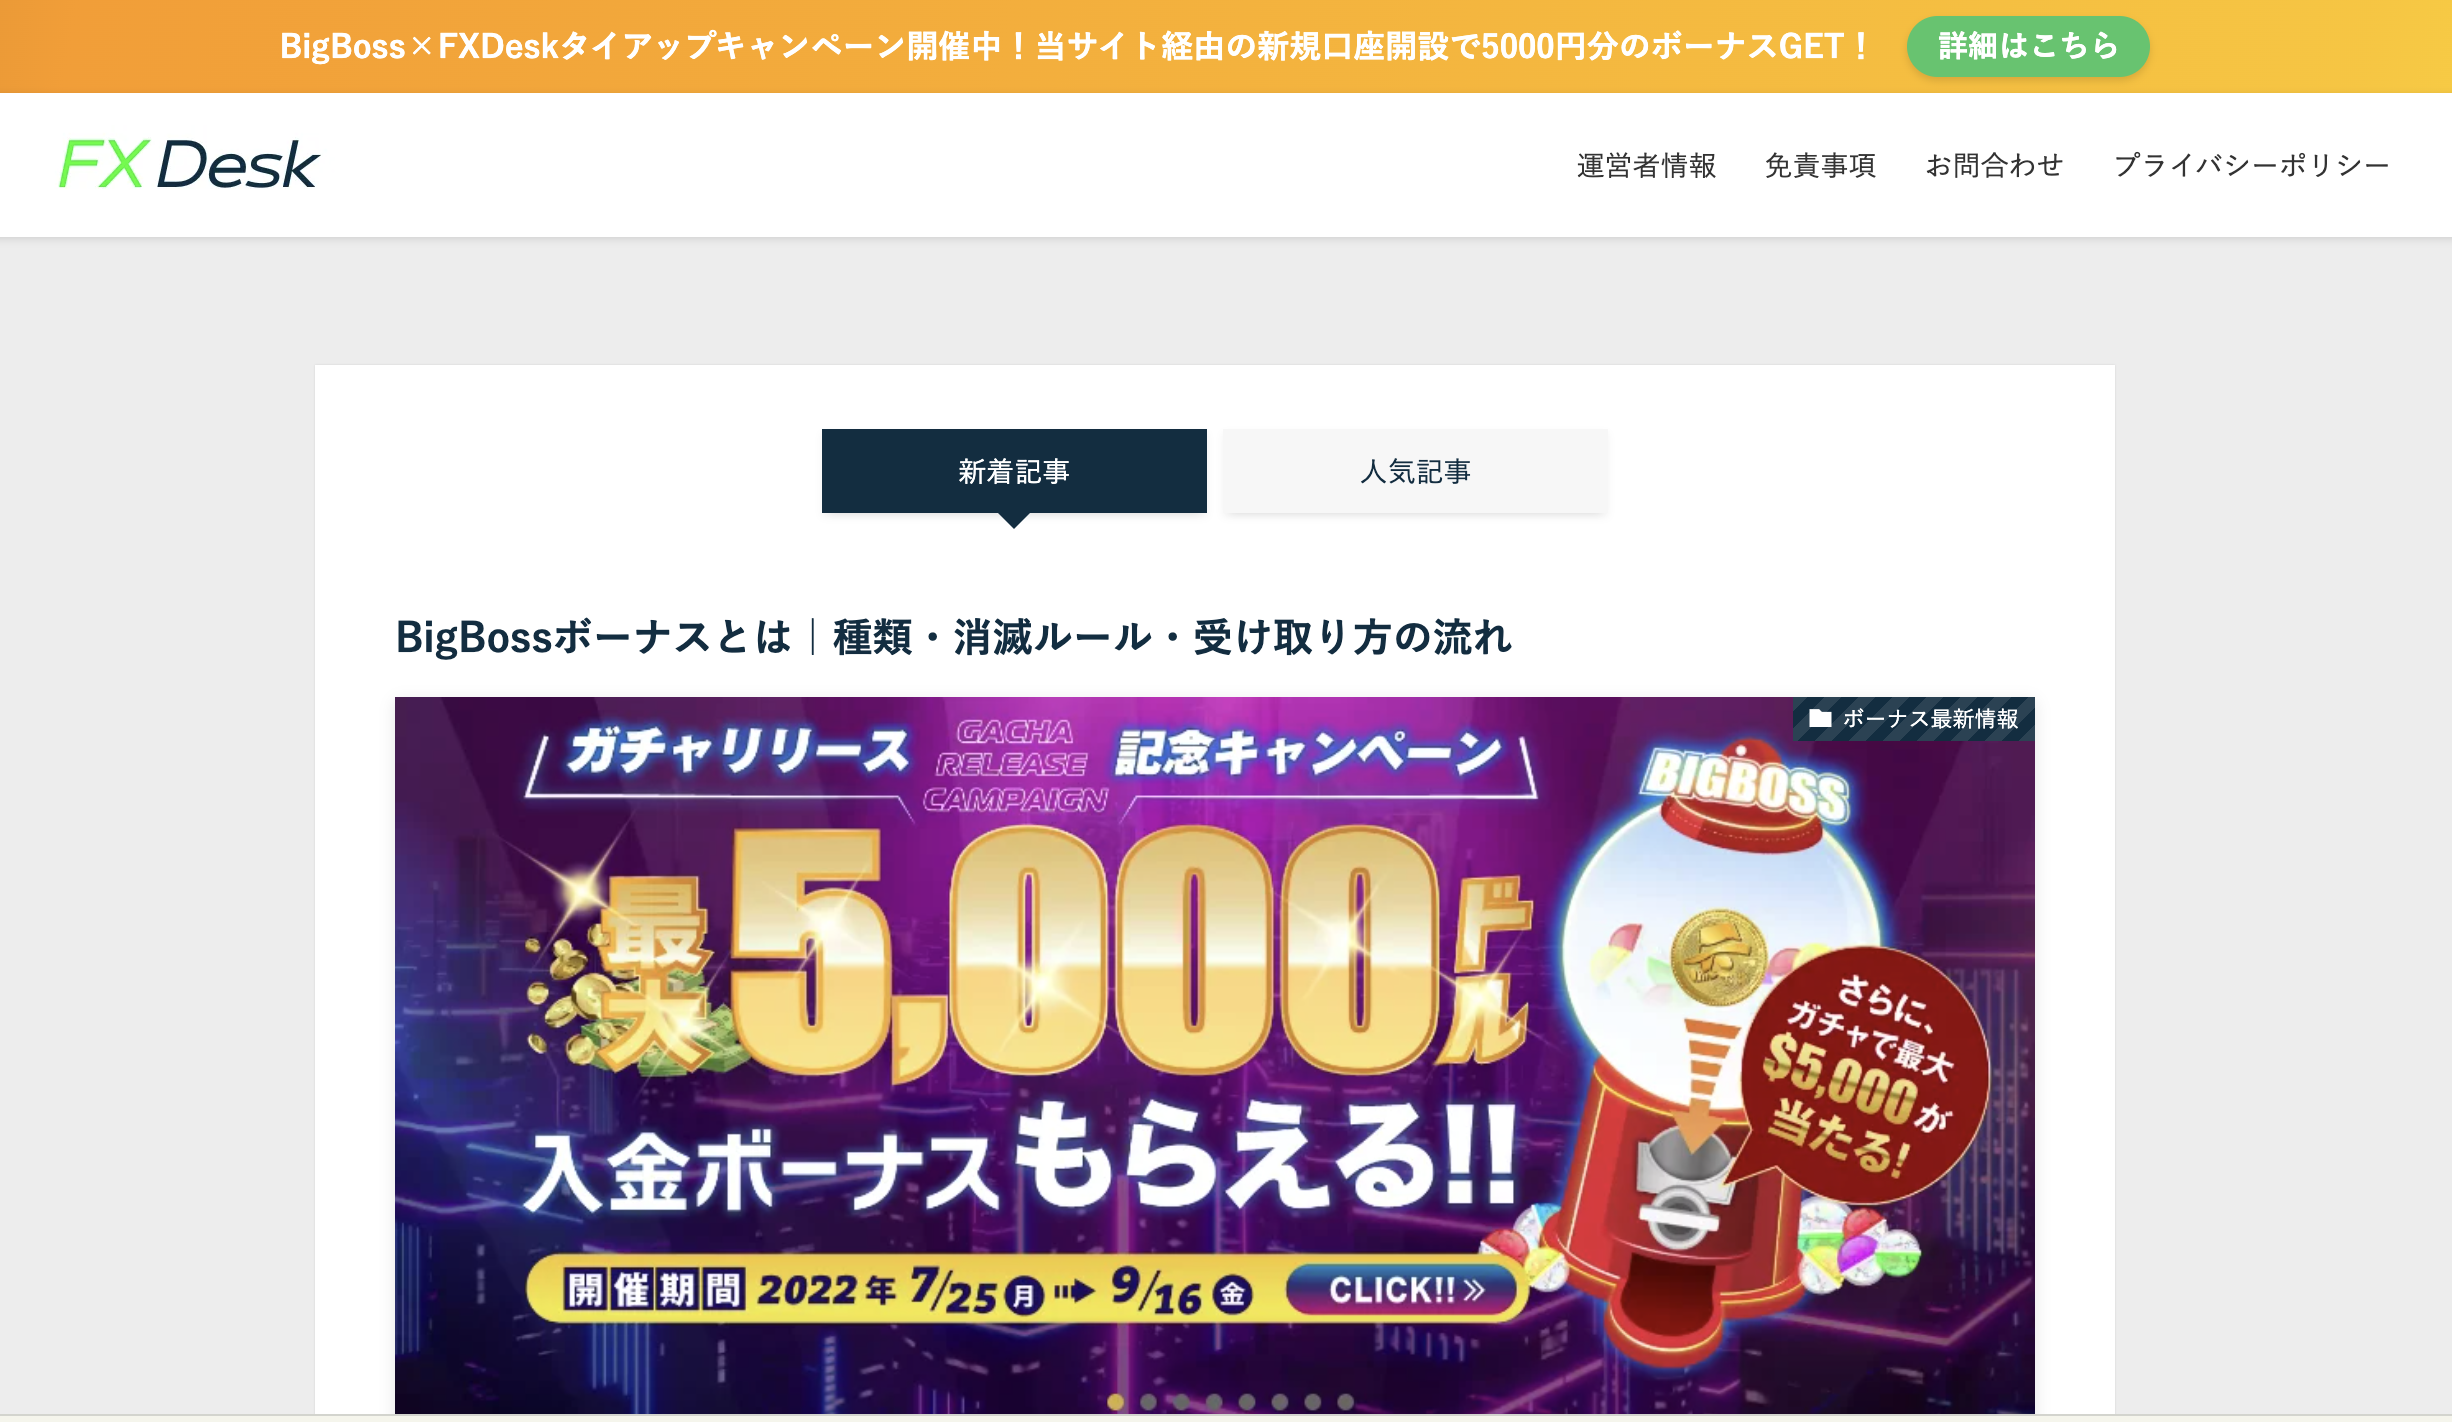This screenshot has width=2452, height=1422.
Task: Open the BigBossボーナスとは article title
Action: pos(954,637)
